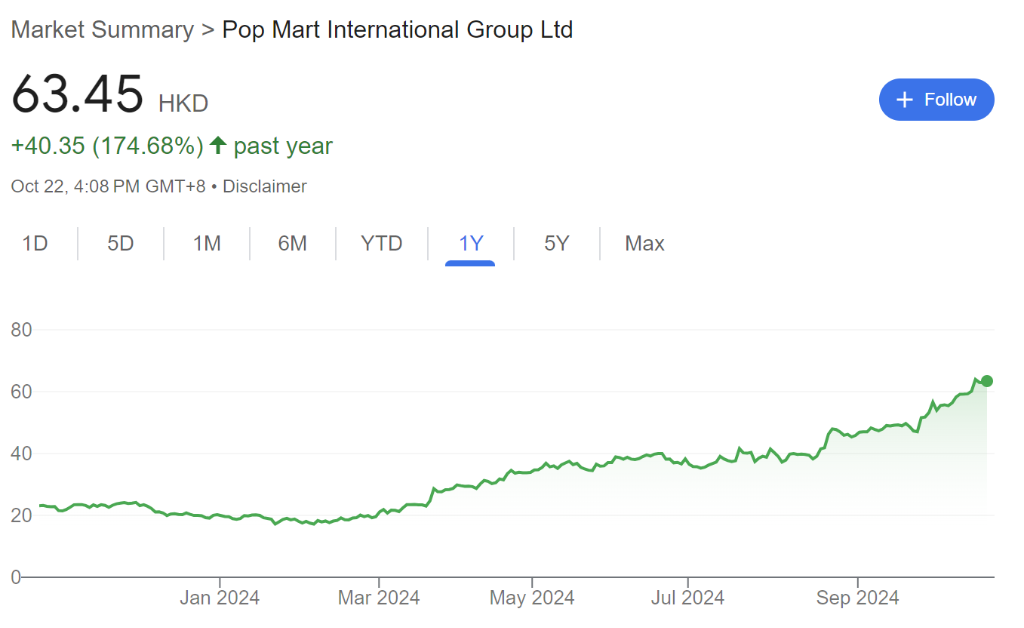1024x628 pixels.
Task: Select the active 1Y tab
Action: click(x=470, y=244)
